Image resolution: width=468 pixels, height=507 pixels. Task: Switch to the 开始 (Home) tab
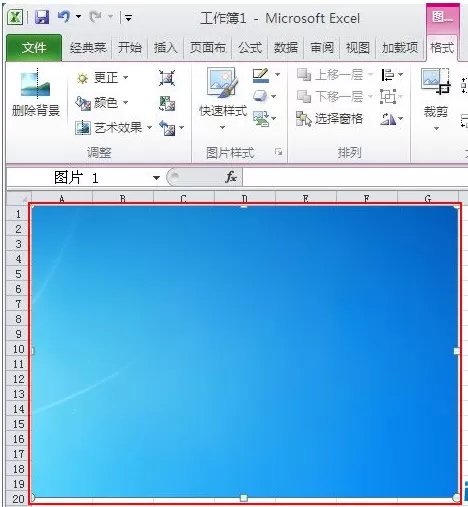click(130, 48)
